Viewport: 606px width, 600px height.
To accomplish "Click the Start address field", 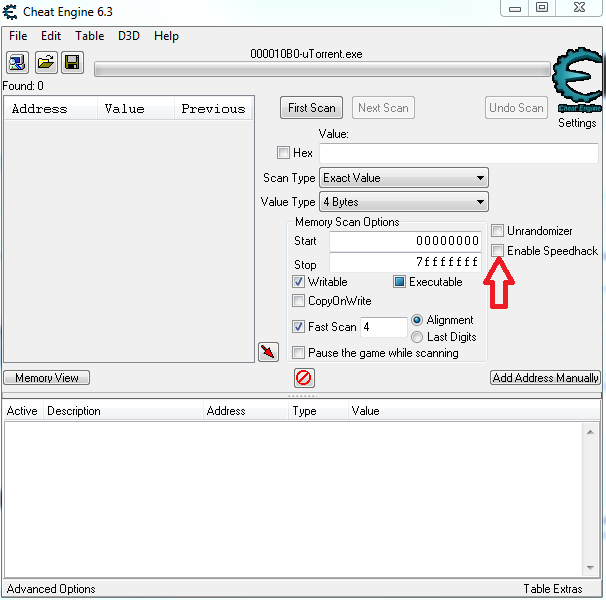I will (x=405, y=241).
